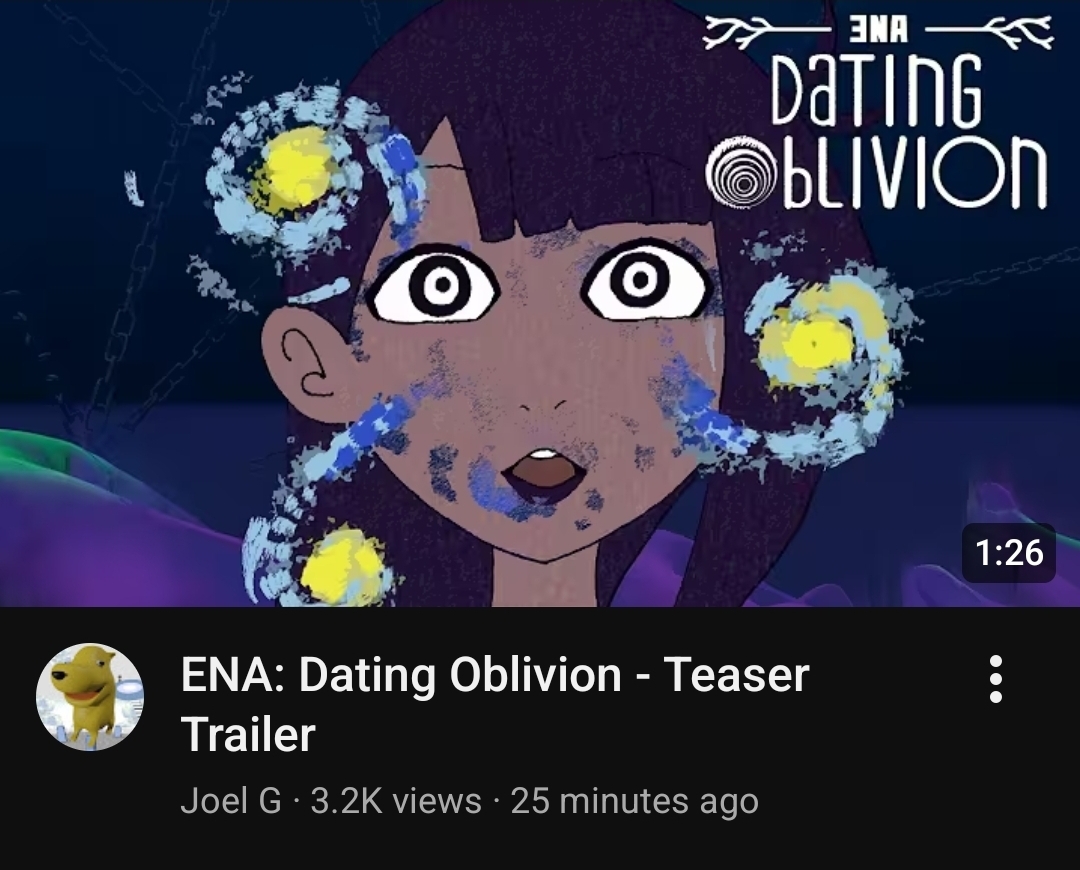Tap the yellow swirl at thumbnail bottom
Image resolution: width=1080 pixels, height=870 pixels.
[x=342, y=566]
